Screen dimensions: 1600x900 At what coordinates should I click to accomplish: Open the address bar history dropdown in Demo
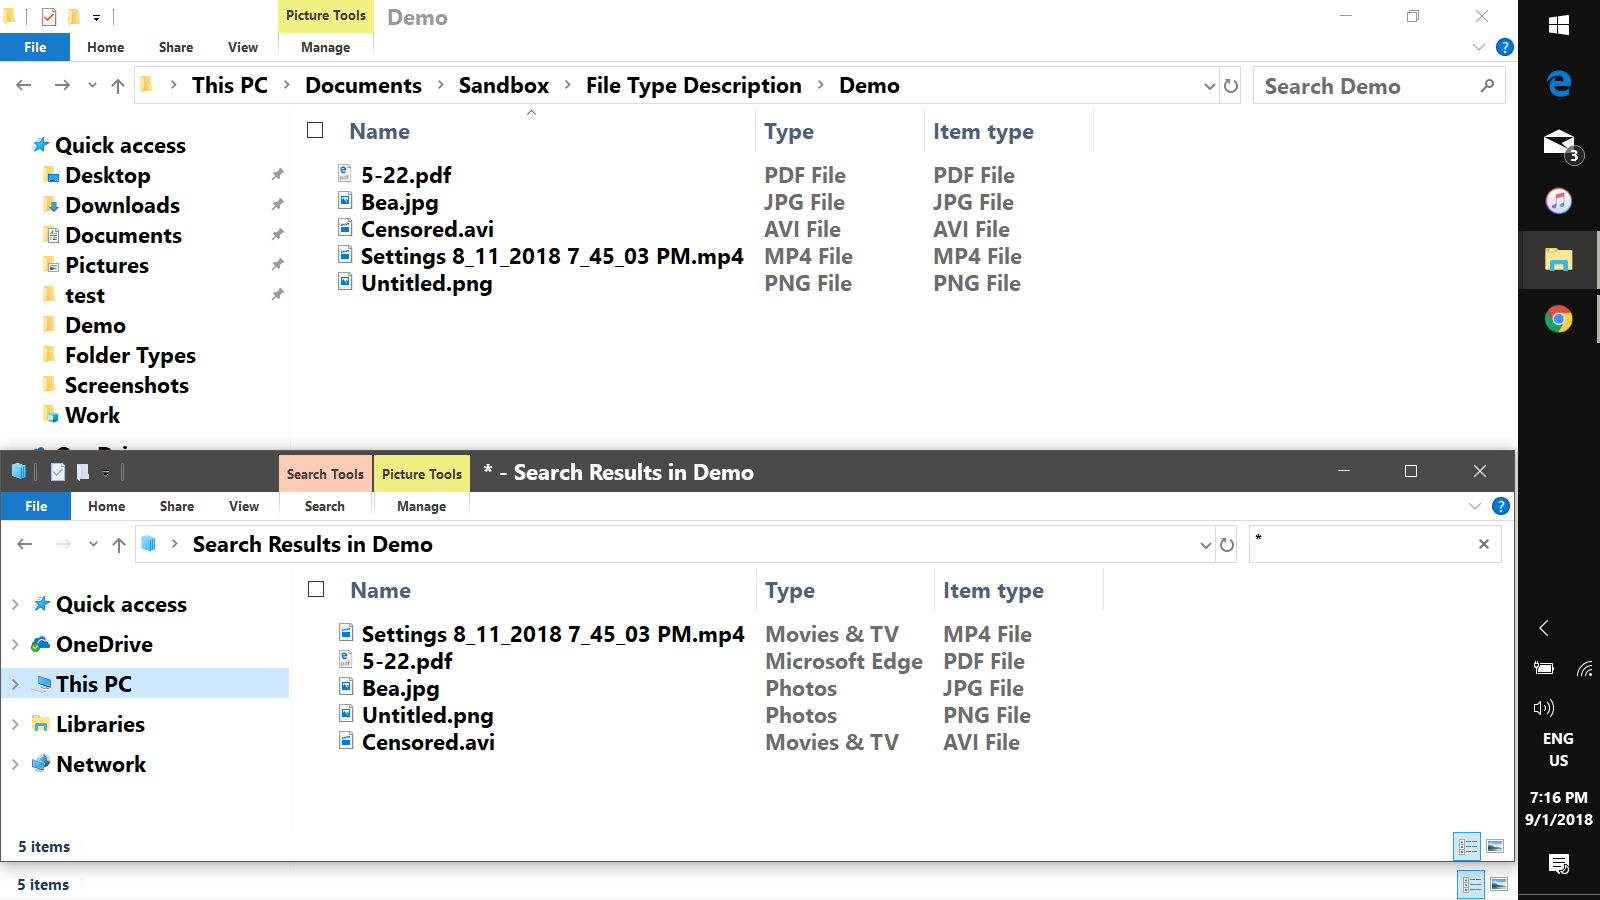[x=1209, y=86]
